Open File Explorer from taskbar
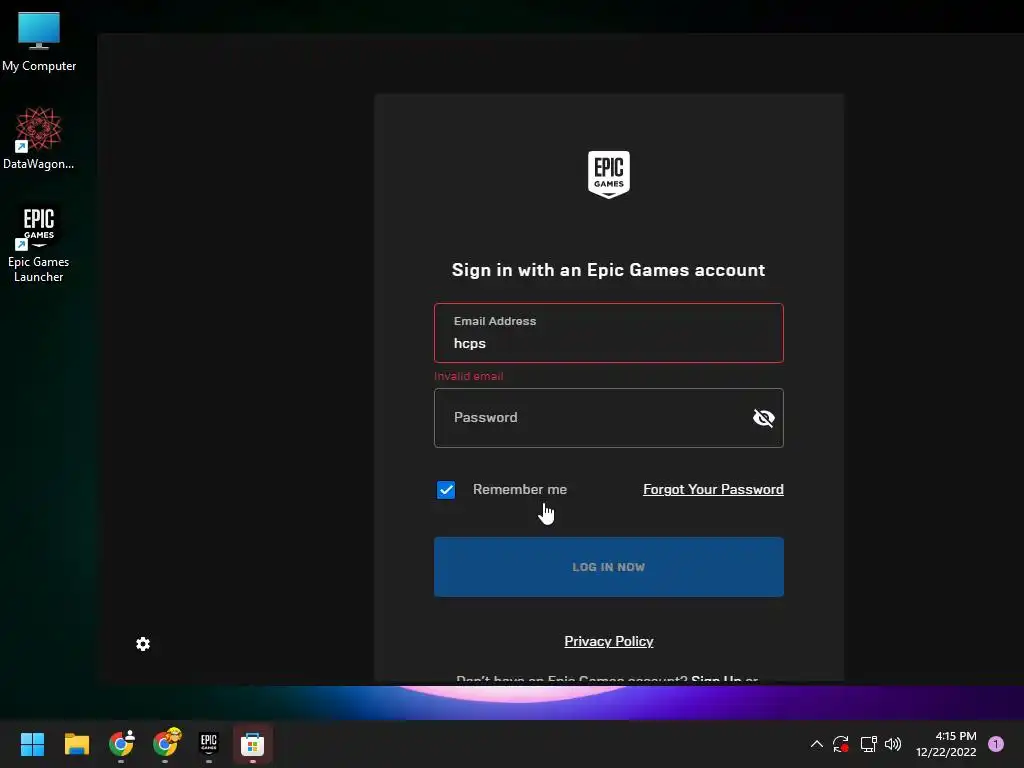The width and height of the screenshot is (1024, 768). [x=76, y=744]
